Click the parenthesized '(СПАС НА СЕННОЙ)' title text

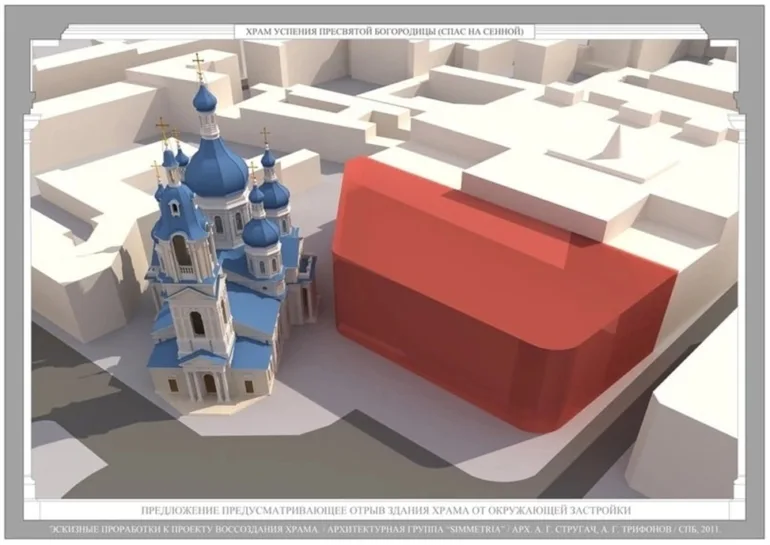point(478,32)
